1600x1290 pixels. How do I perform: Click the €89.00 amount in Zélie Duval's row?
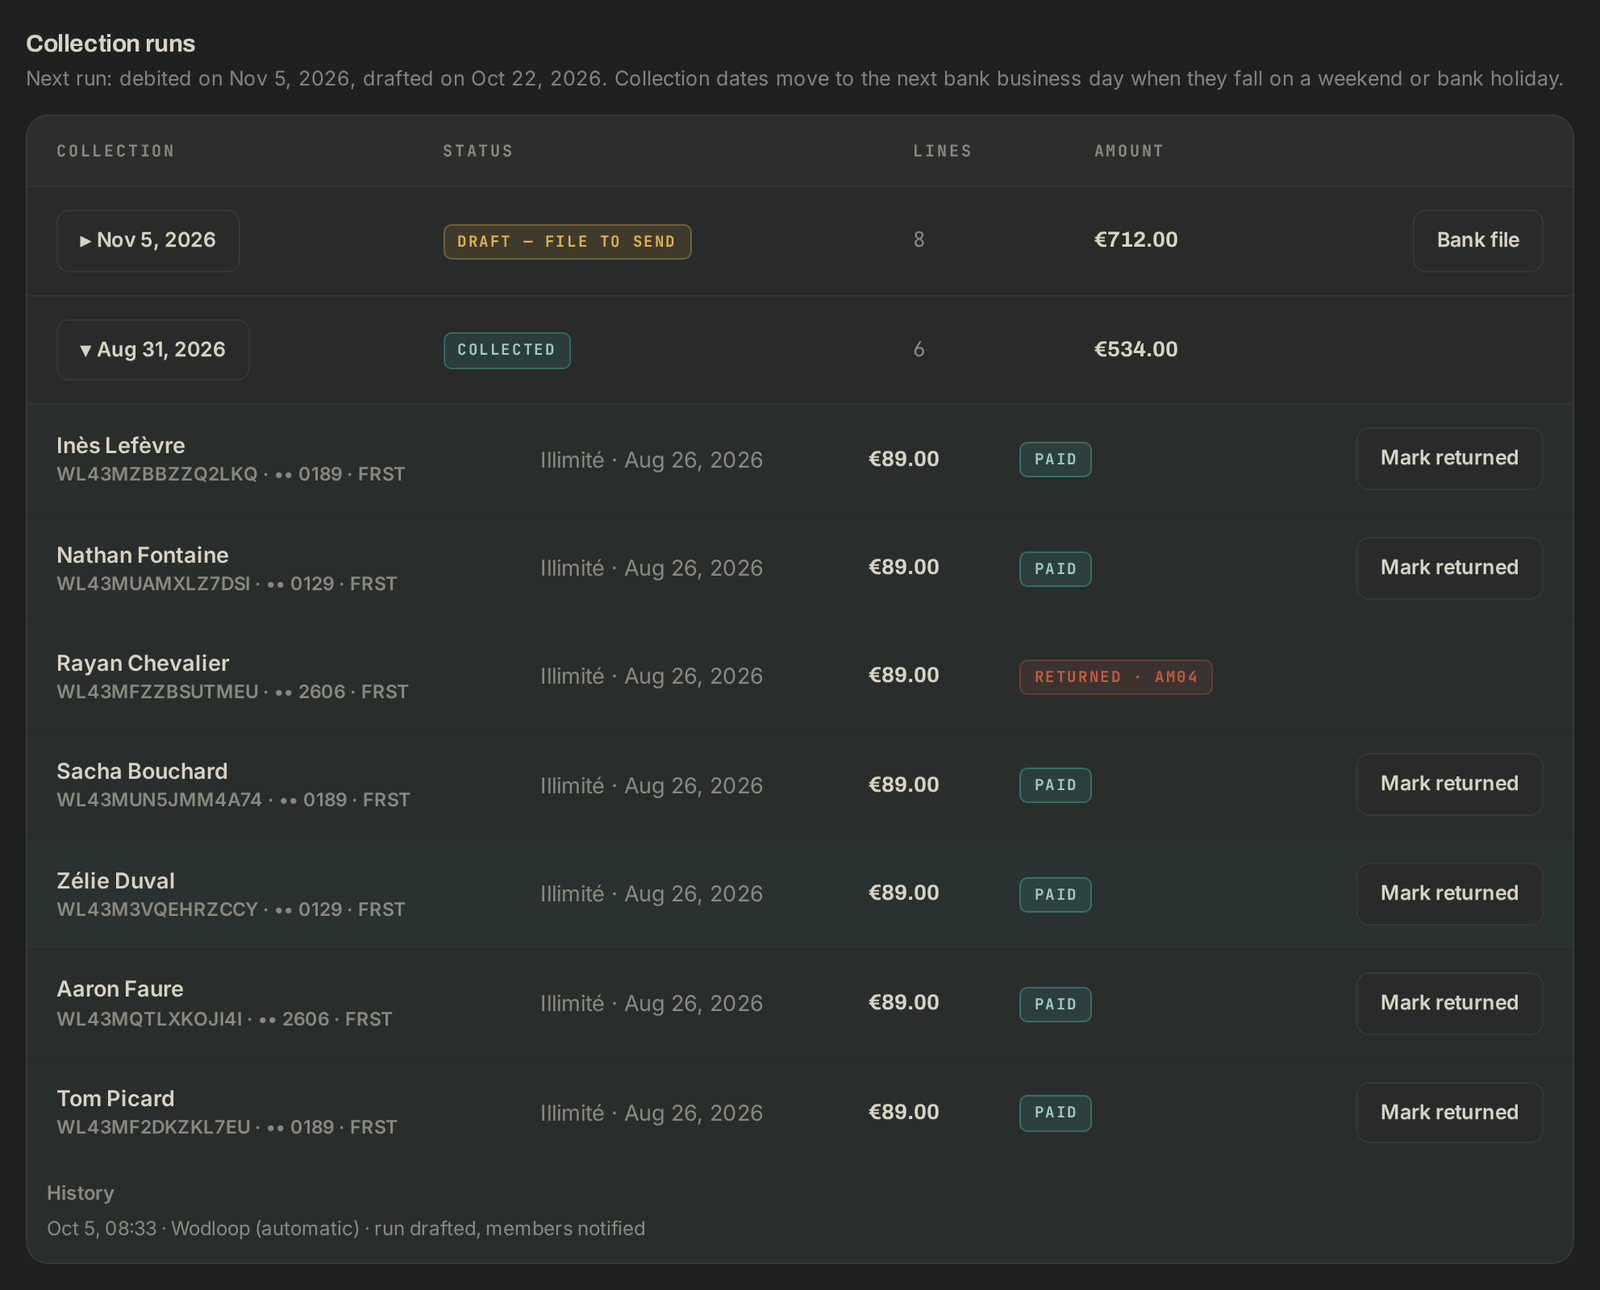[x=904, y=893]
